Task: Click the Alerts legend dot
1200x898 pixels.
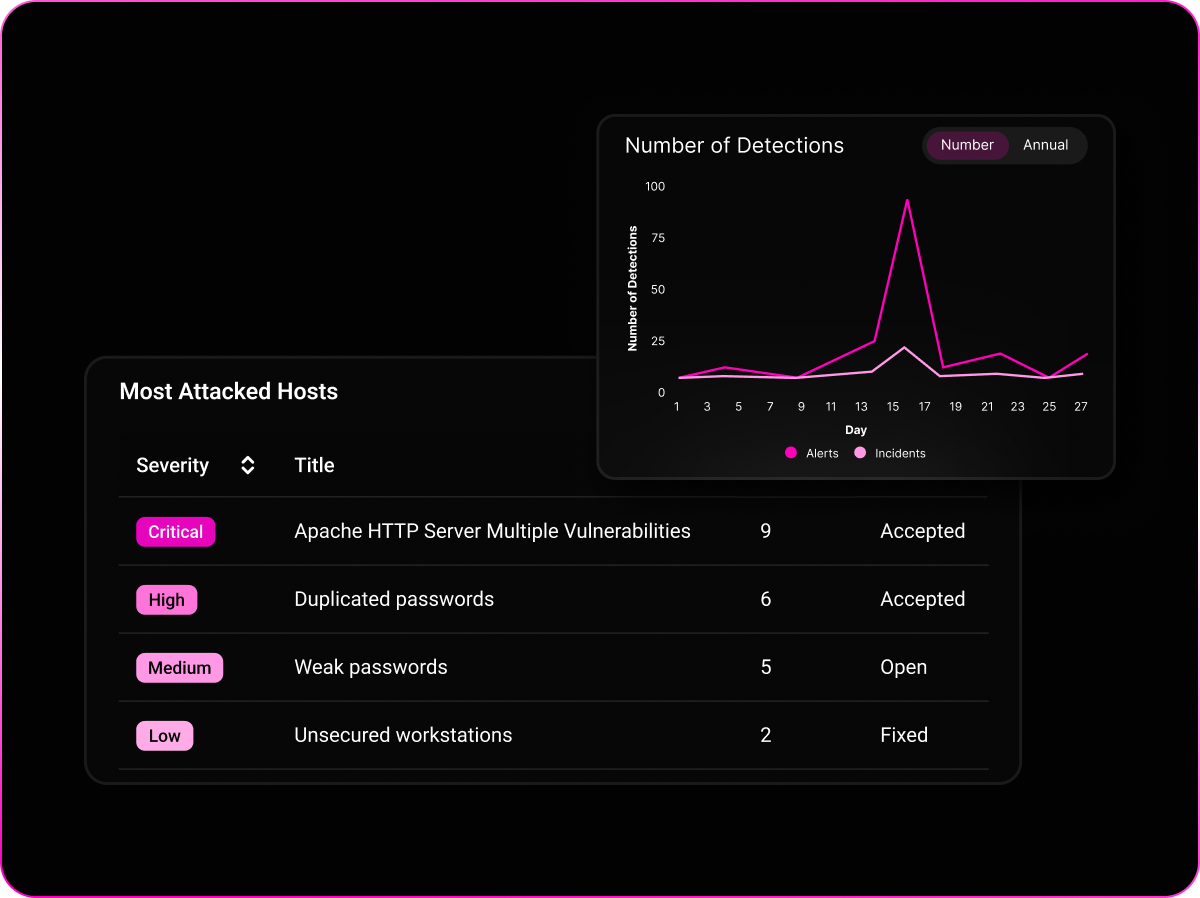Action: pos(790,453)
